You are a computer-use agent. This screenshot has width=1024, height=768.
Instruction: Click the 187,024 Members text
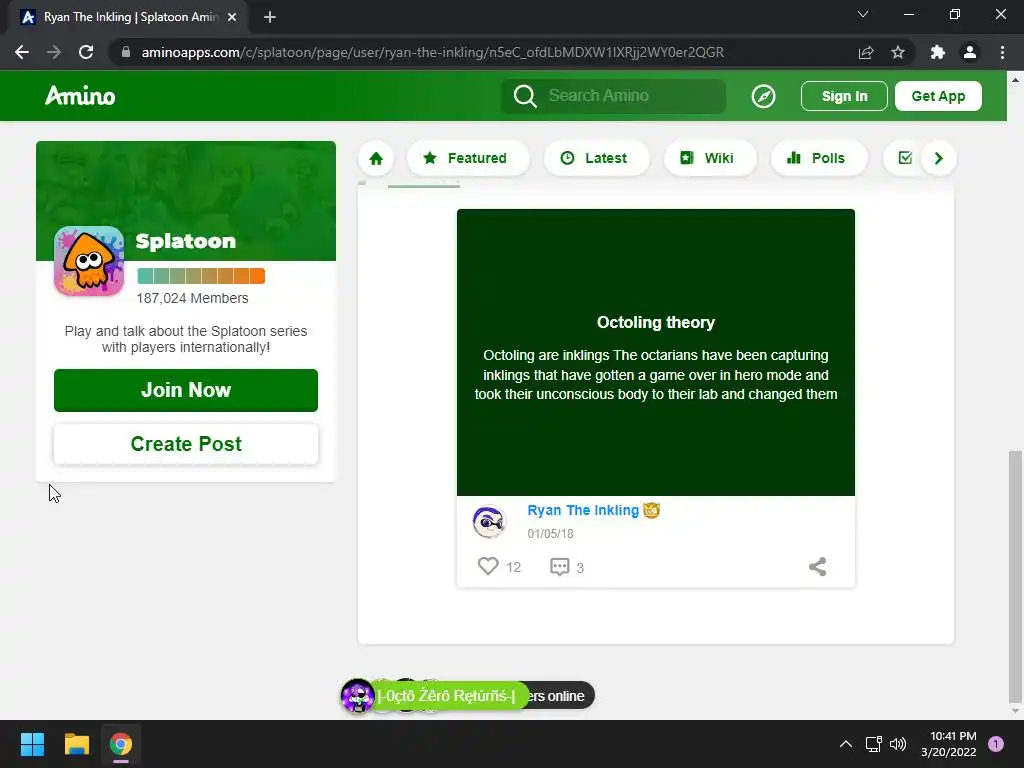pos(193,298)
